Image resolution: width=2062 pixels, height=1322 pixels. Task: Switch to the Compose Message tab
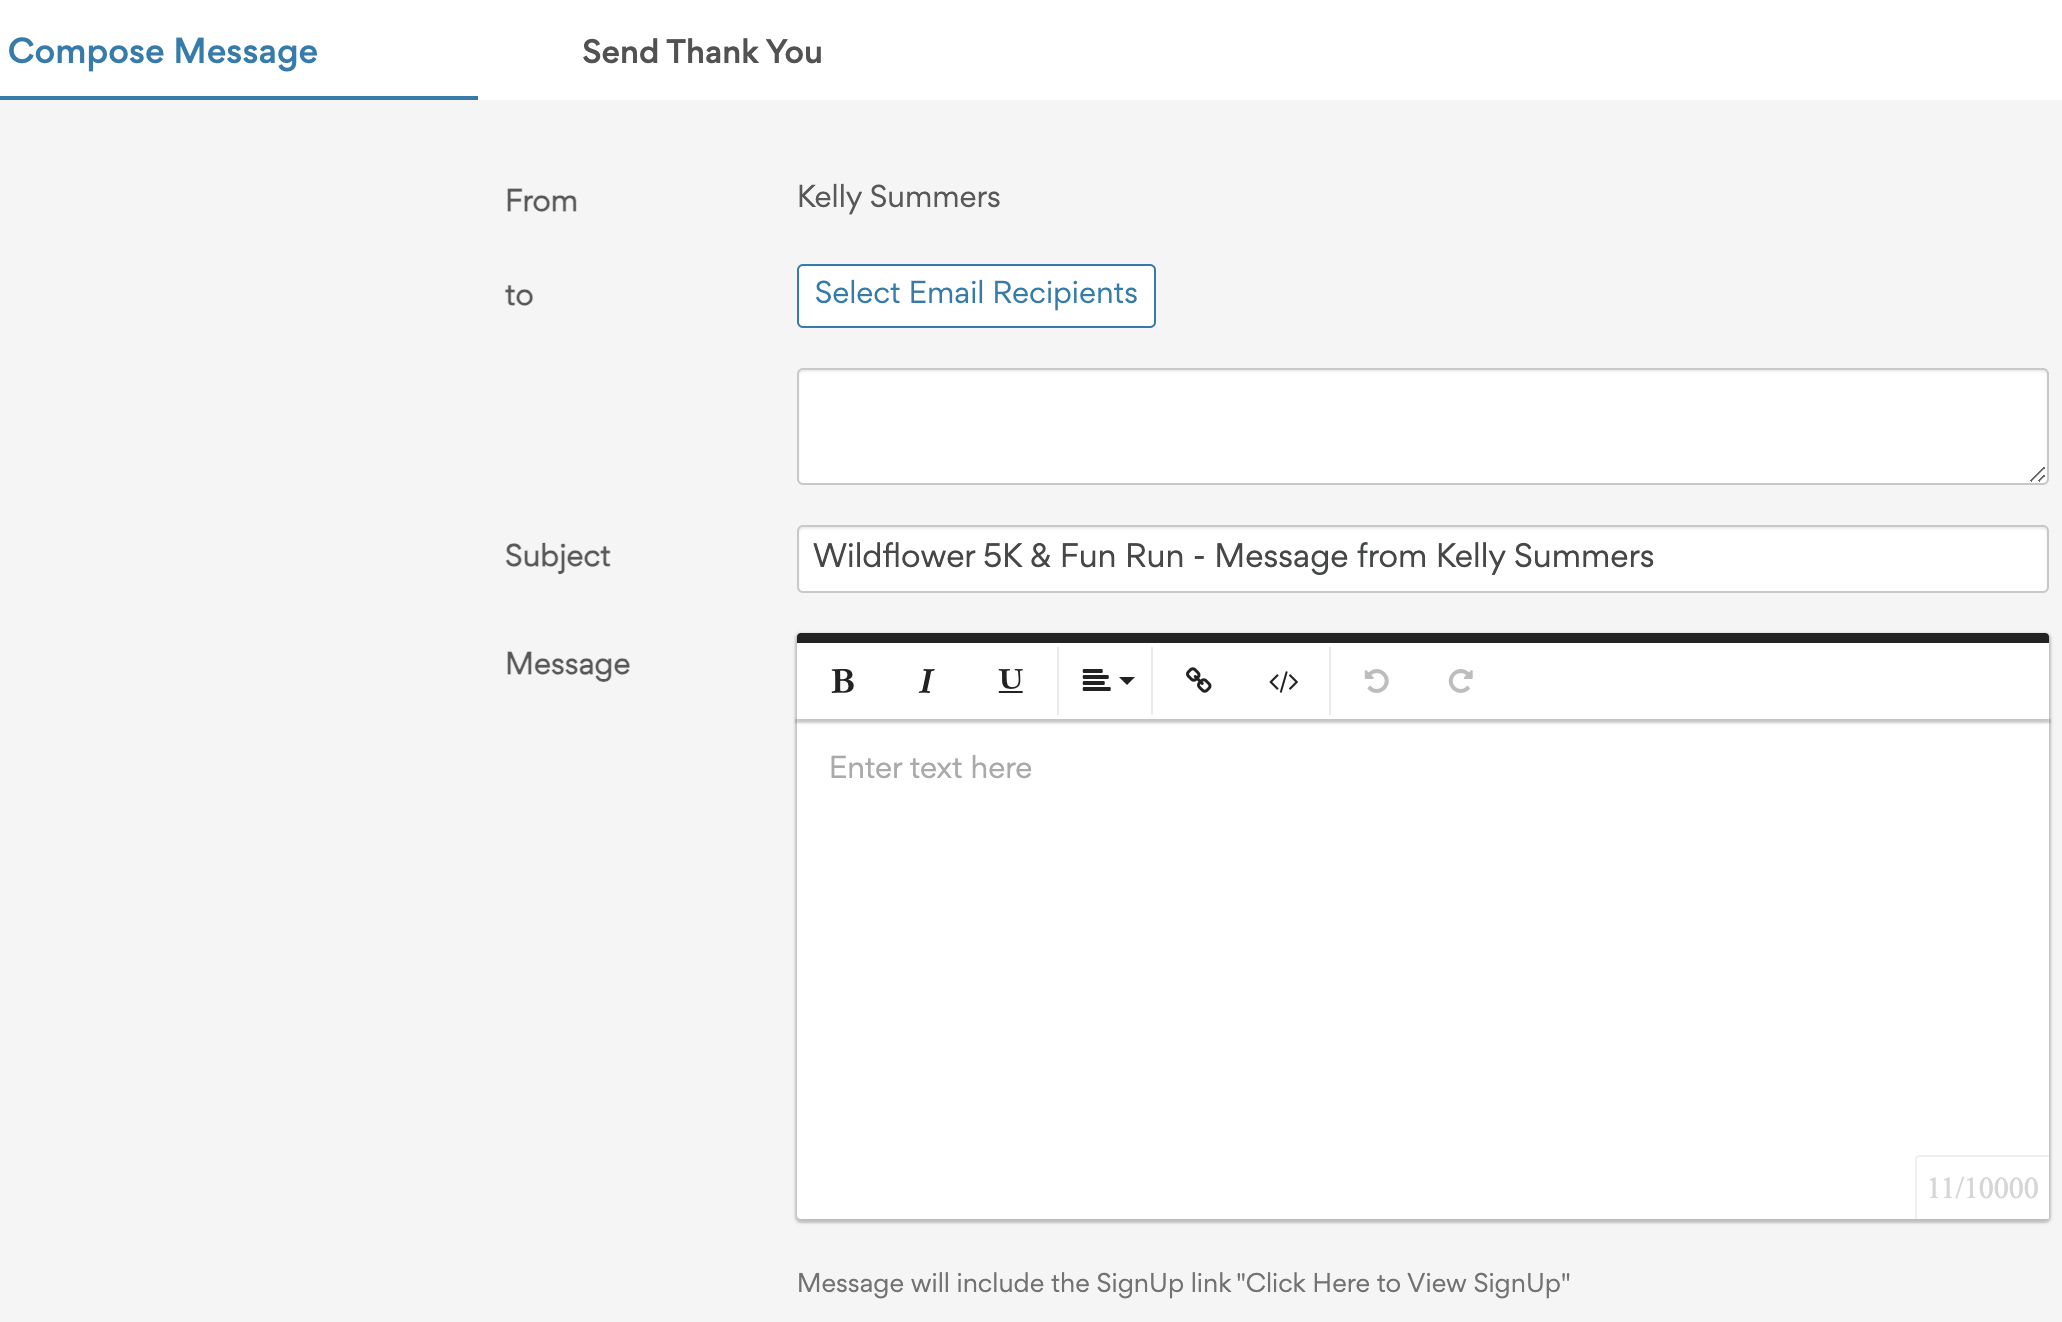tap(163, 51)
